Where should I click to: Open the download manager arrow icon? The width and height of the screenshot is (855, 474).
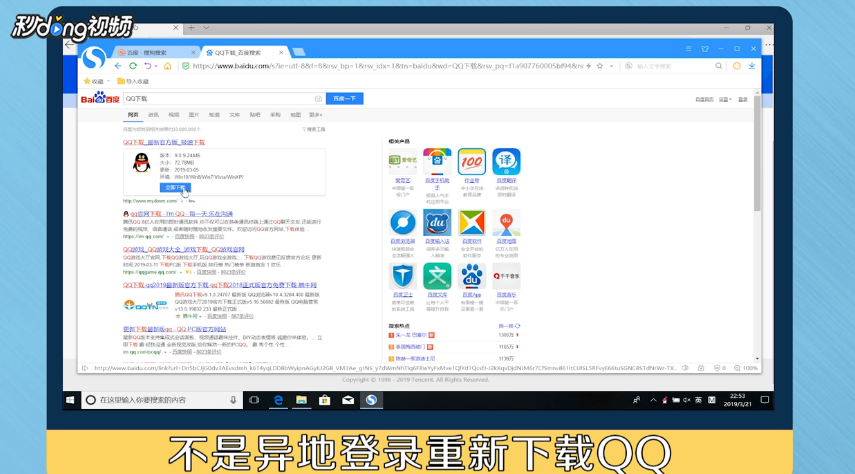(x=752, y=66)
